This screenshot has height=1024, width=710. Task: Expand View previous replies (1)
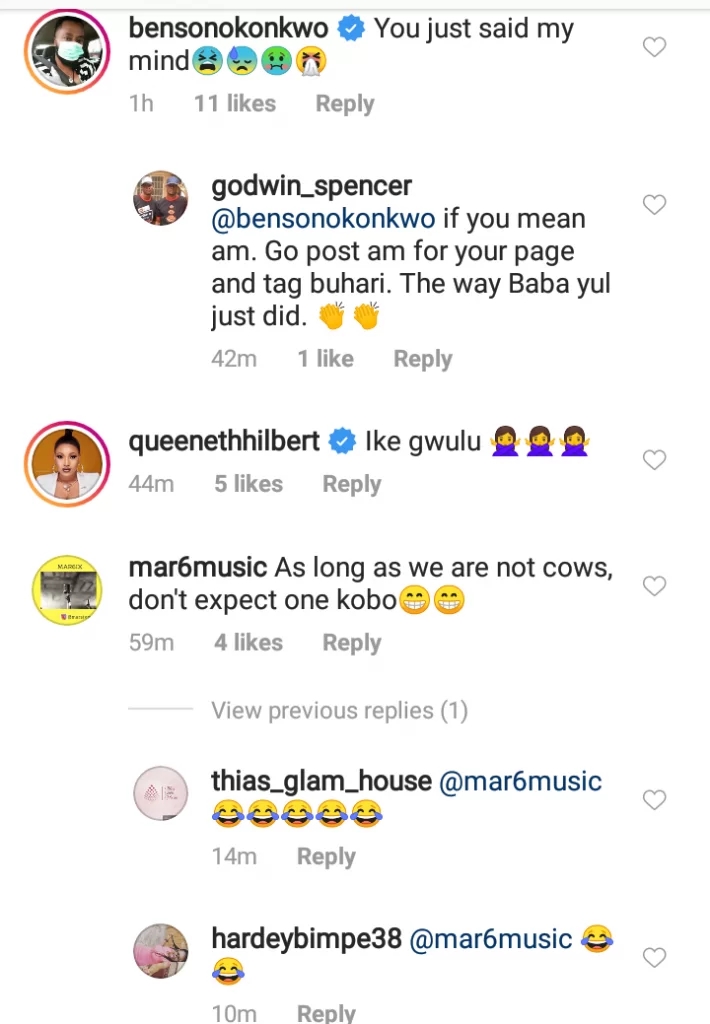pyautogui.click(x=339, y=711)
